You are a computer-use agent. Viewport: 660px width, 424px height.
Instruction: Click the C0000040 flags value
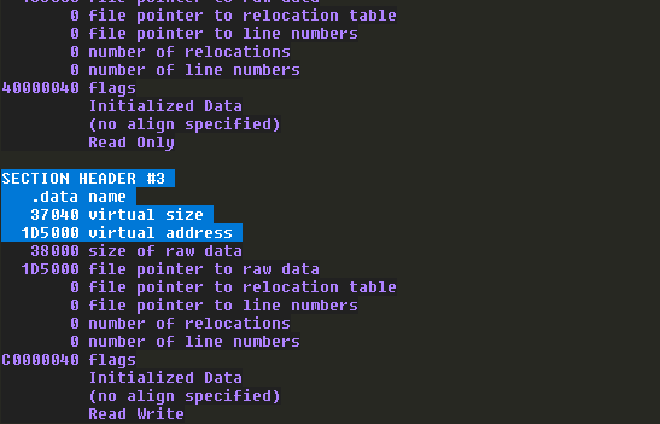tap(41, 360)
